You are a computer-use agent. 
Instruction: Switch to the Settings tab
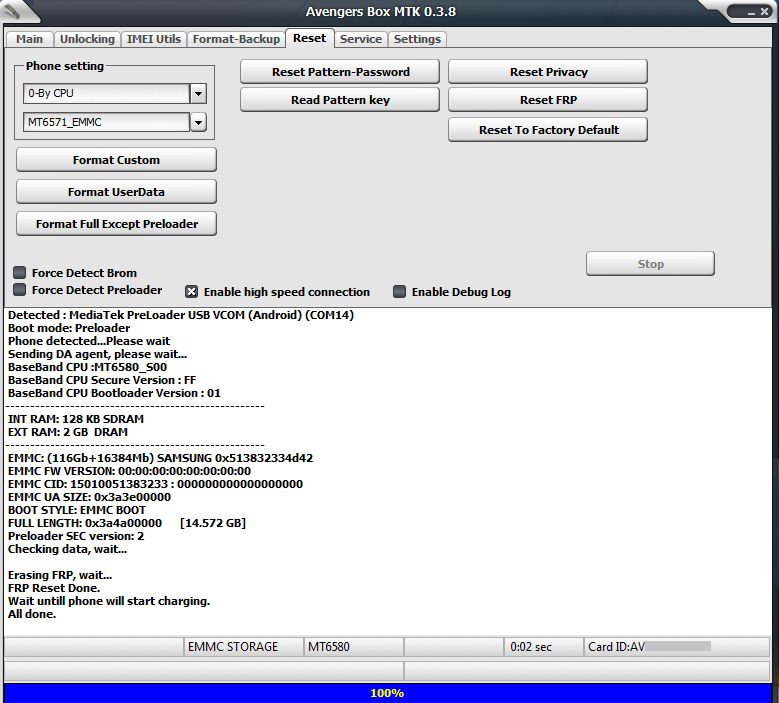tap(417, 39)
